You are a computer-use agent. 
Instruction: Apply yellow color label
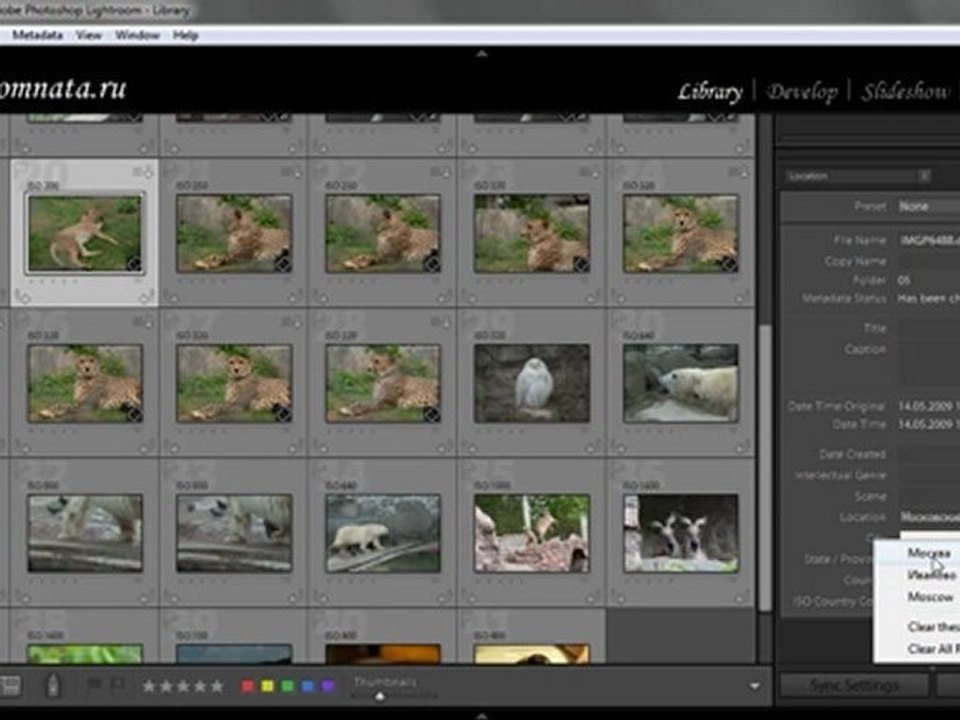(x=267, y=686)
